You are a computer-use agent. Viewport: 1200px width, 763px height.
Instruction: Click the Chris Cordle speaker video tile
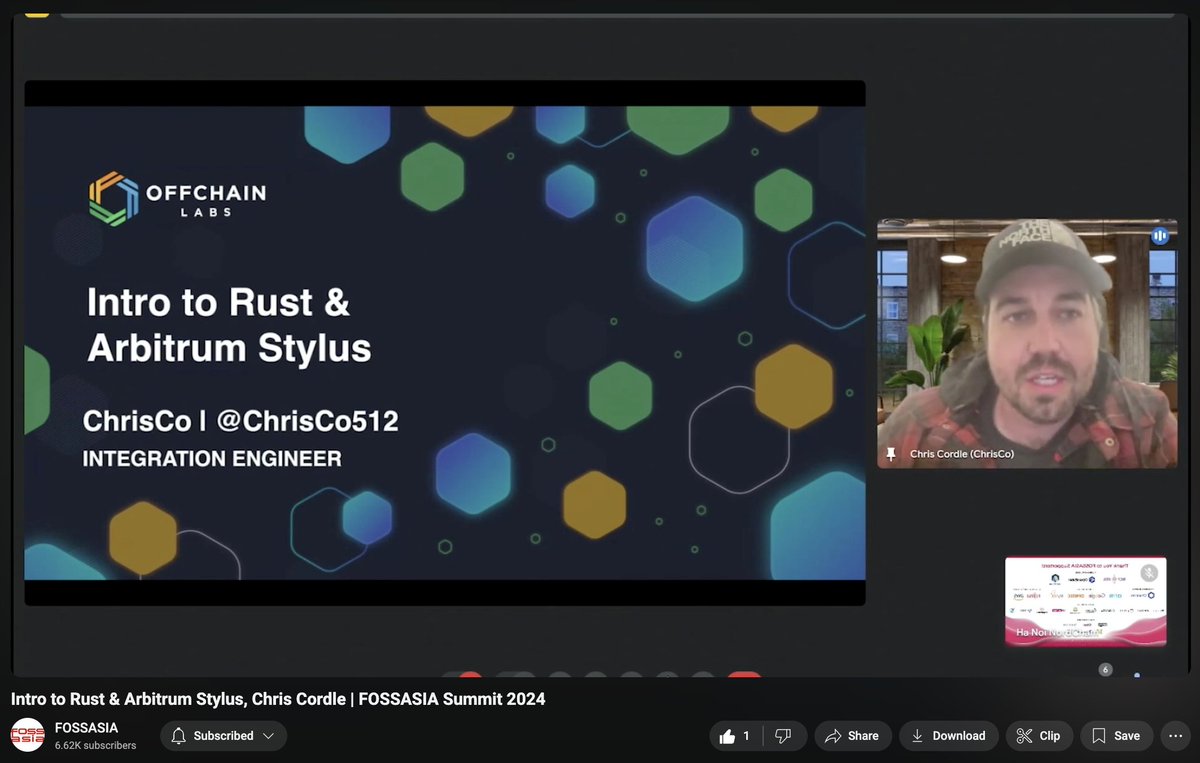(1027, 344)
